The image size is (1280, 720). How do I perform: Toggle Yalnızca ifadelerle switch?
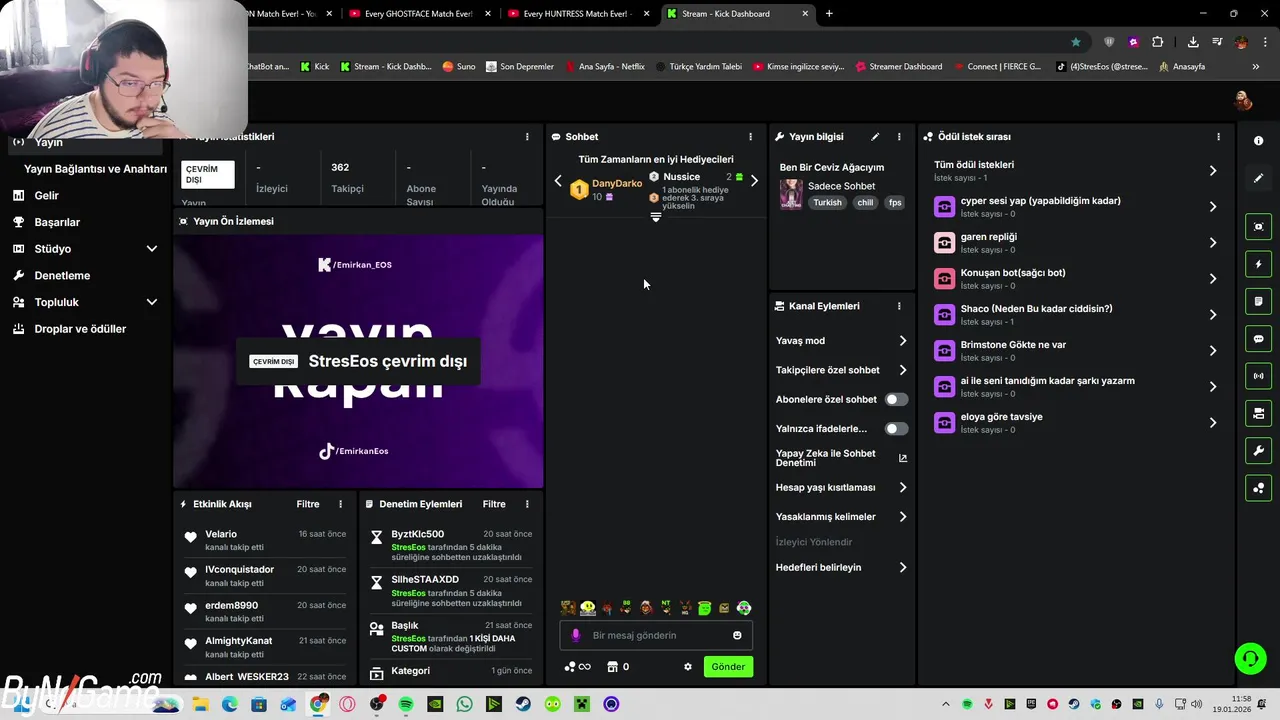point(896,429)
